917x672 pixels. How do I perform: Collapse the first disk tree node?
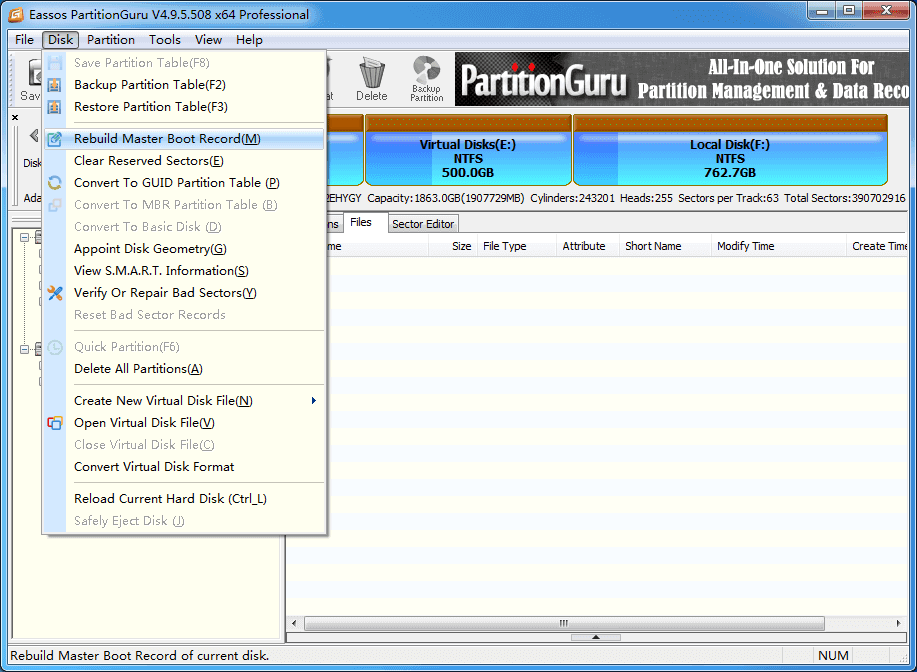pos(25,237)
